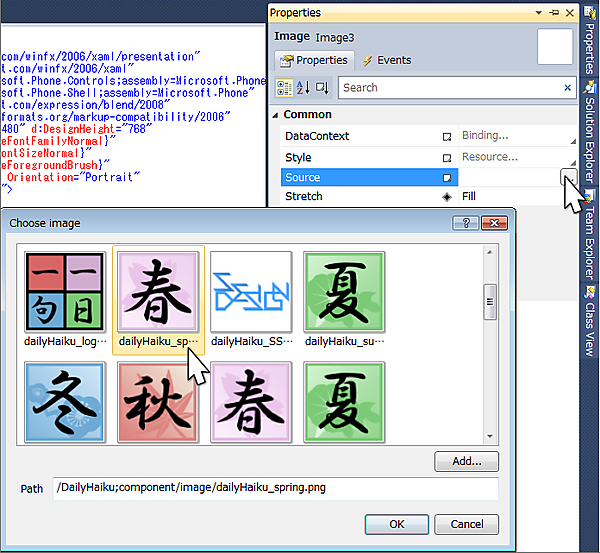Click the image preview box in Properties
The height and width of the screenshot is (553, 600).
[x=555, y=46]
